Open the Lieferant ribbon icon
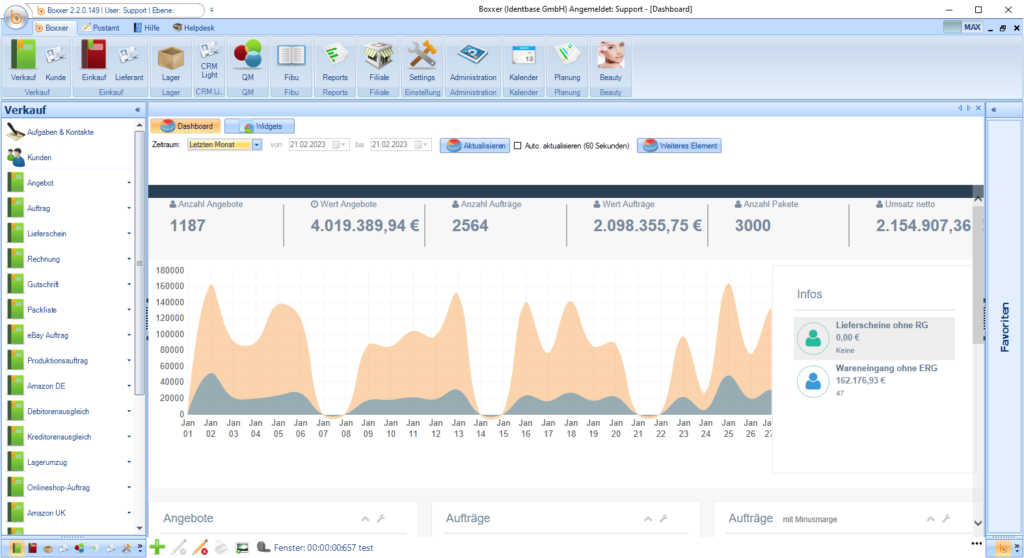This screenshot has width=1024, height=558. pyautogui.click(x=129, y=61)
